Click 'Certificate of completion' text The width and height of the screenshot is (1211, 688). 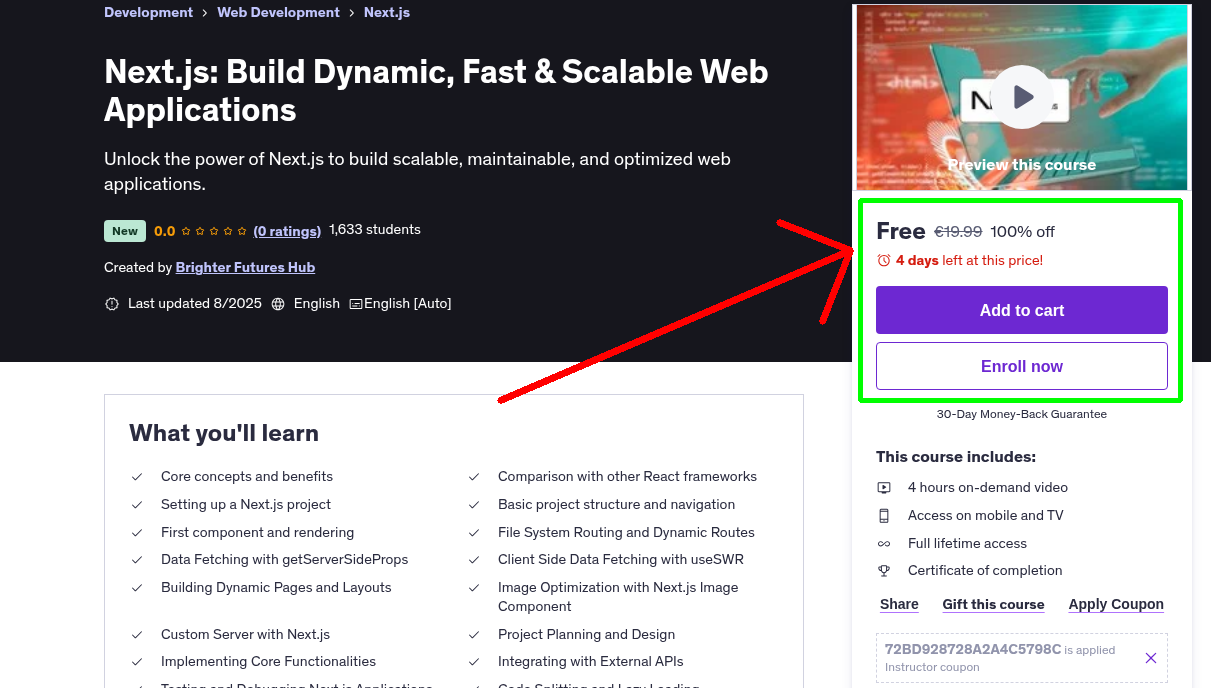click(x=985, y=571)
